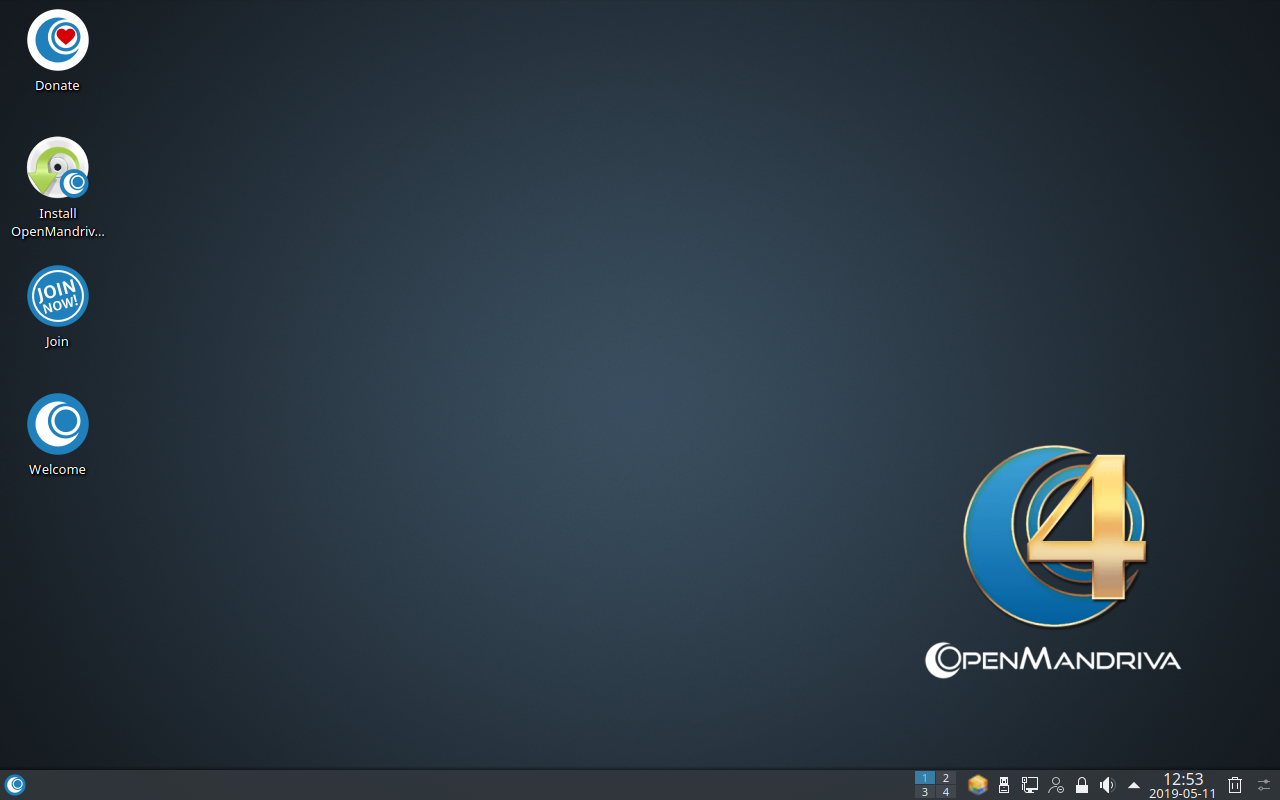Viewport: 1280px width, 800px height.
Task: Switch to virtual desktop 4
Action: [946, 792]
